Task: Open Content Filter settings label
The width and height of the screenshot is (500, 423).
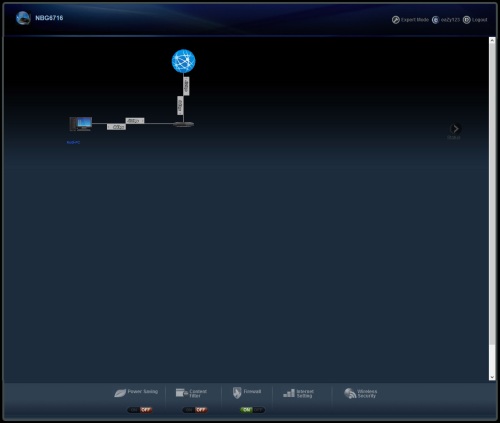Action: [198, 393]
